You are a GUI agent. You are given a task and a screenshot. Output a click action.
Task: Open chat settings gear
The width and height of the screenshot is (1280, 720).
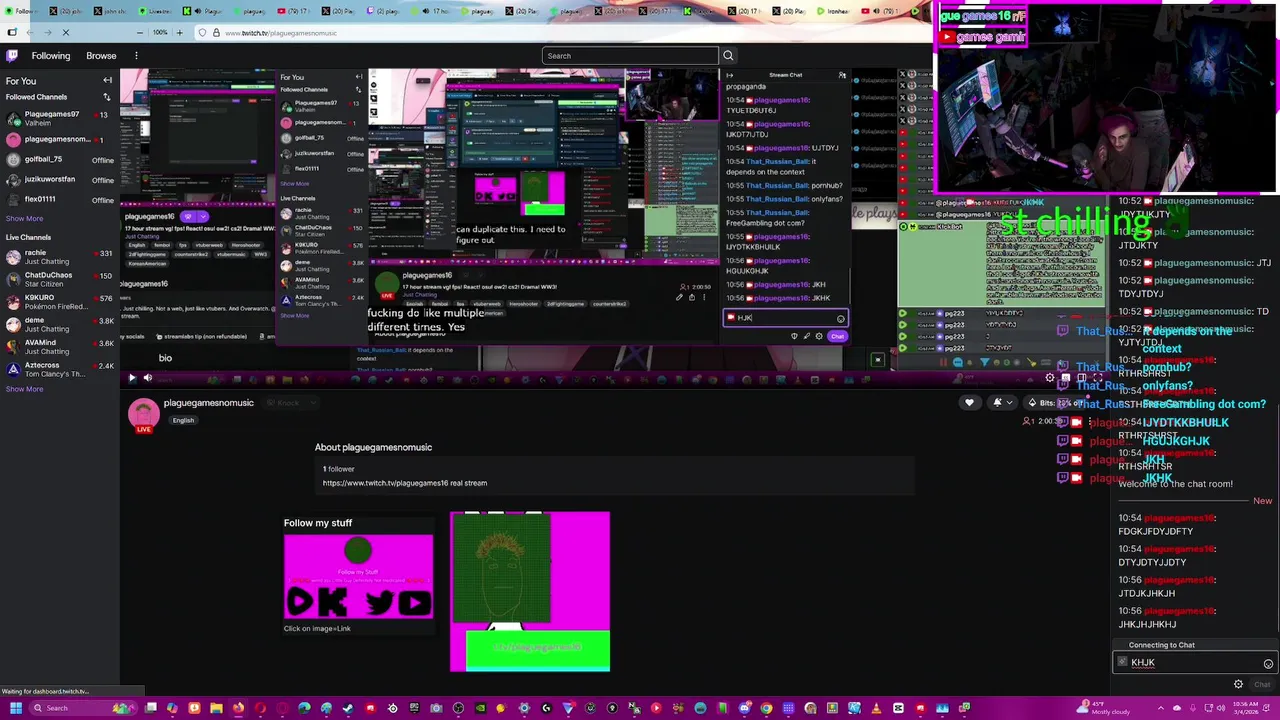pos(1238,685)
